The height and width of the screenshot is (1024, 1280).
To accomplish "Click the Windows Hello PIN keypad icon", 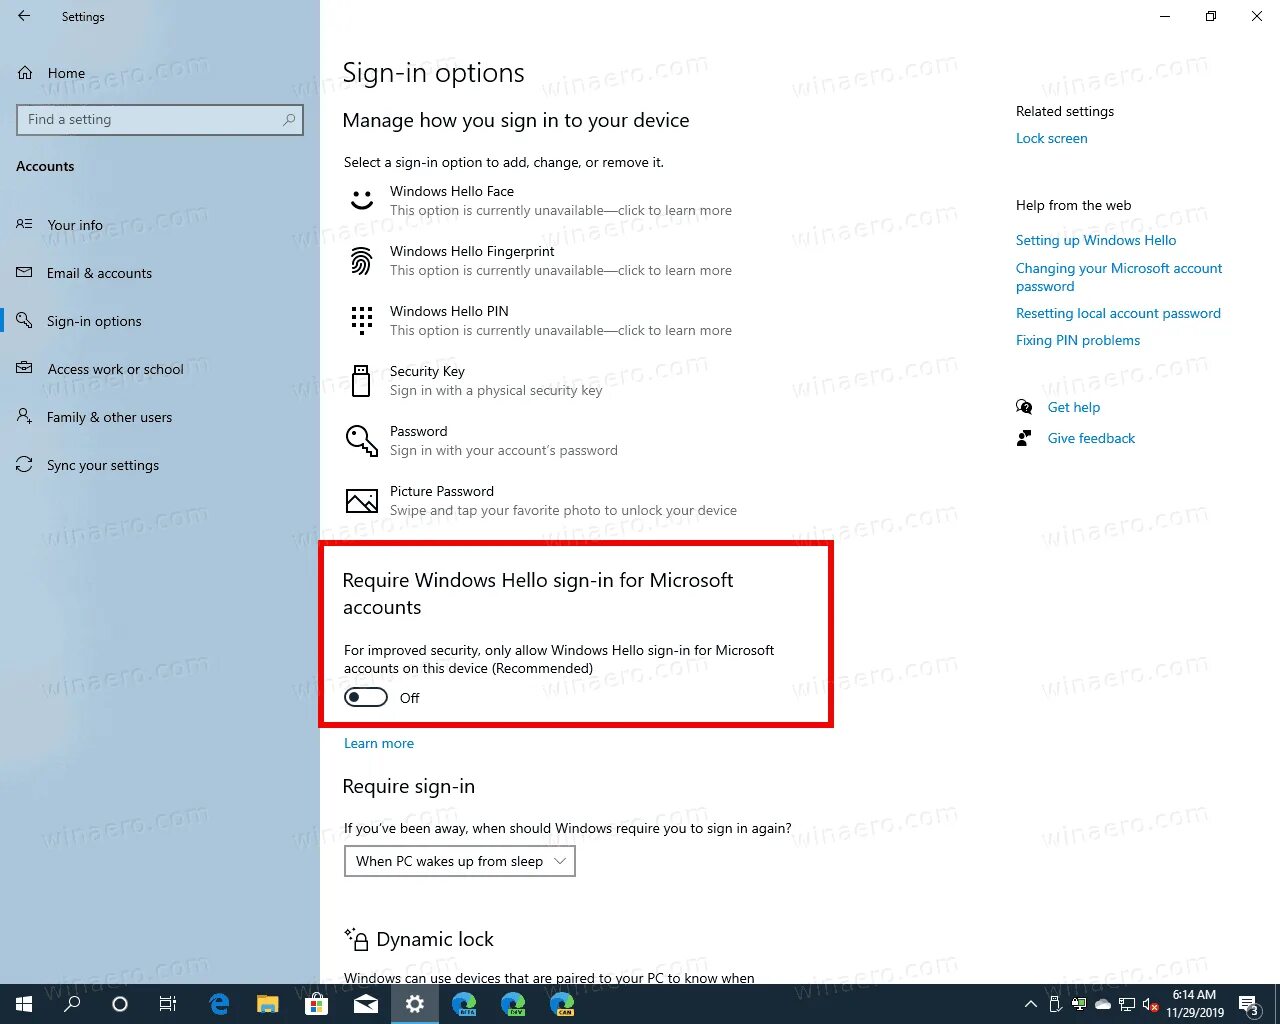I will pyautogui.click(x=361, y=320).
